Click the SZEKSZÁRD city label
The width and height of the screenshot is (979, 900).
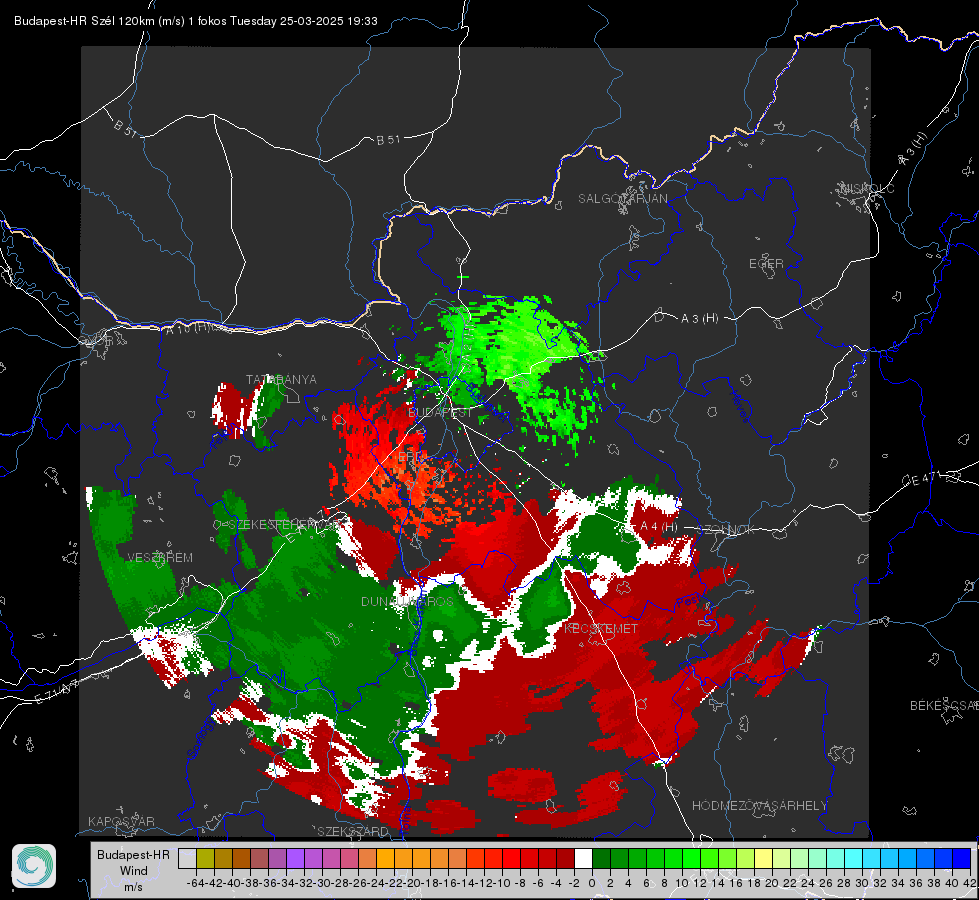pyautogui.click(x=353, y=831)
